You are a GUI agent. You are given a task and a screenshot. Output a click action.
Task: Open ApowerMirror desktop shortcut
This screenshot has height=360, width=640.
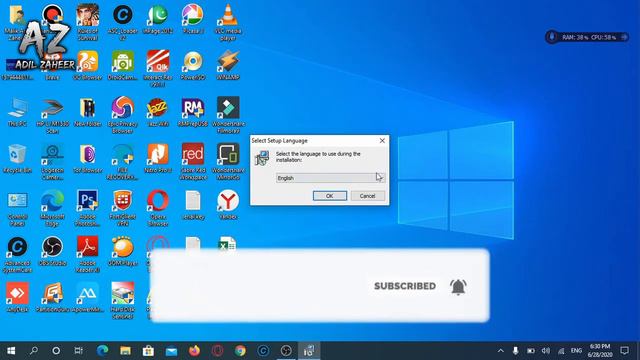pos(87,298)
